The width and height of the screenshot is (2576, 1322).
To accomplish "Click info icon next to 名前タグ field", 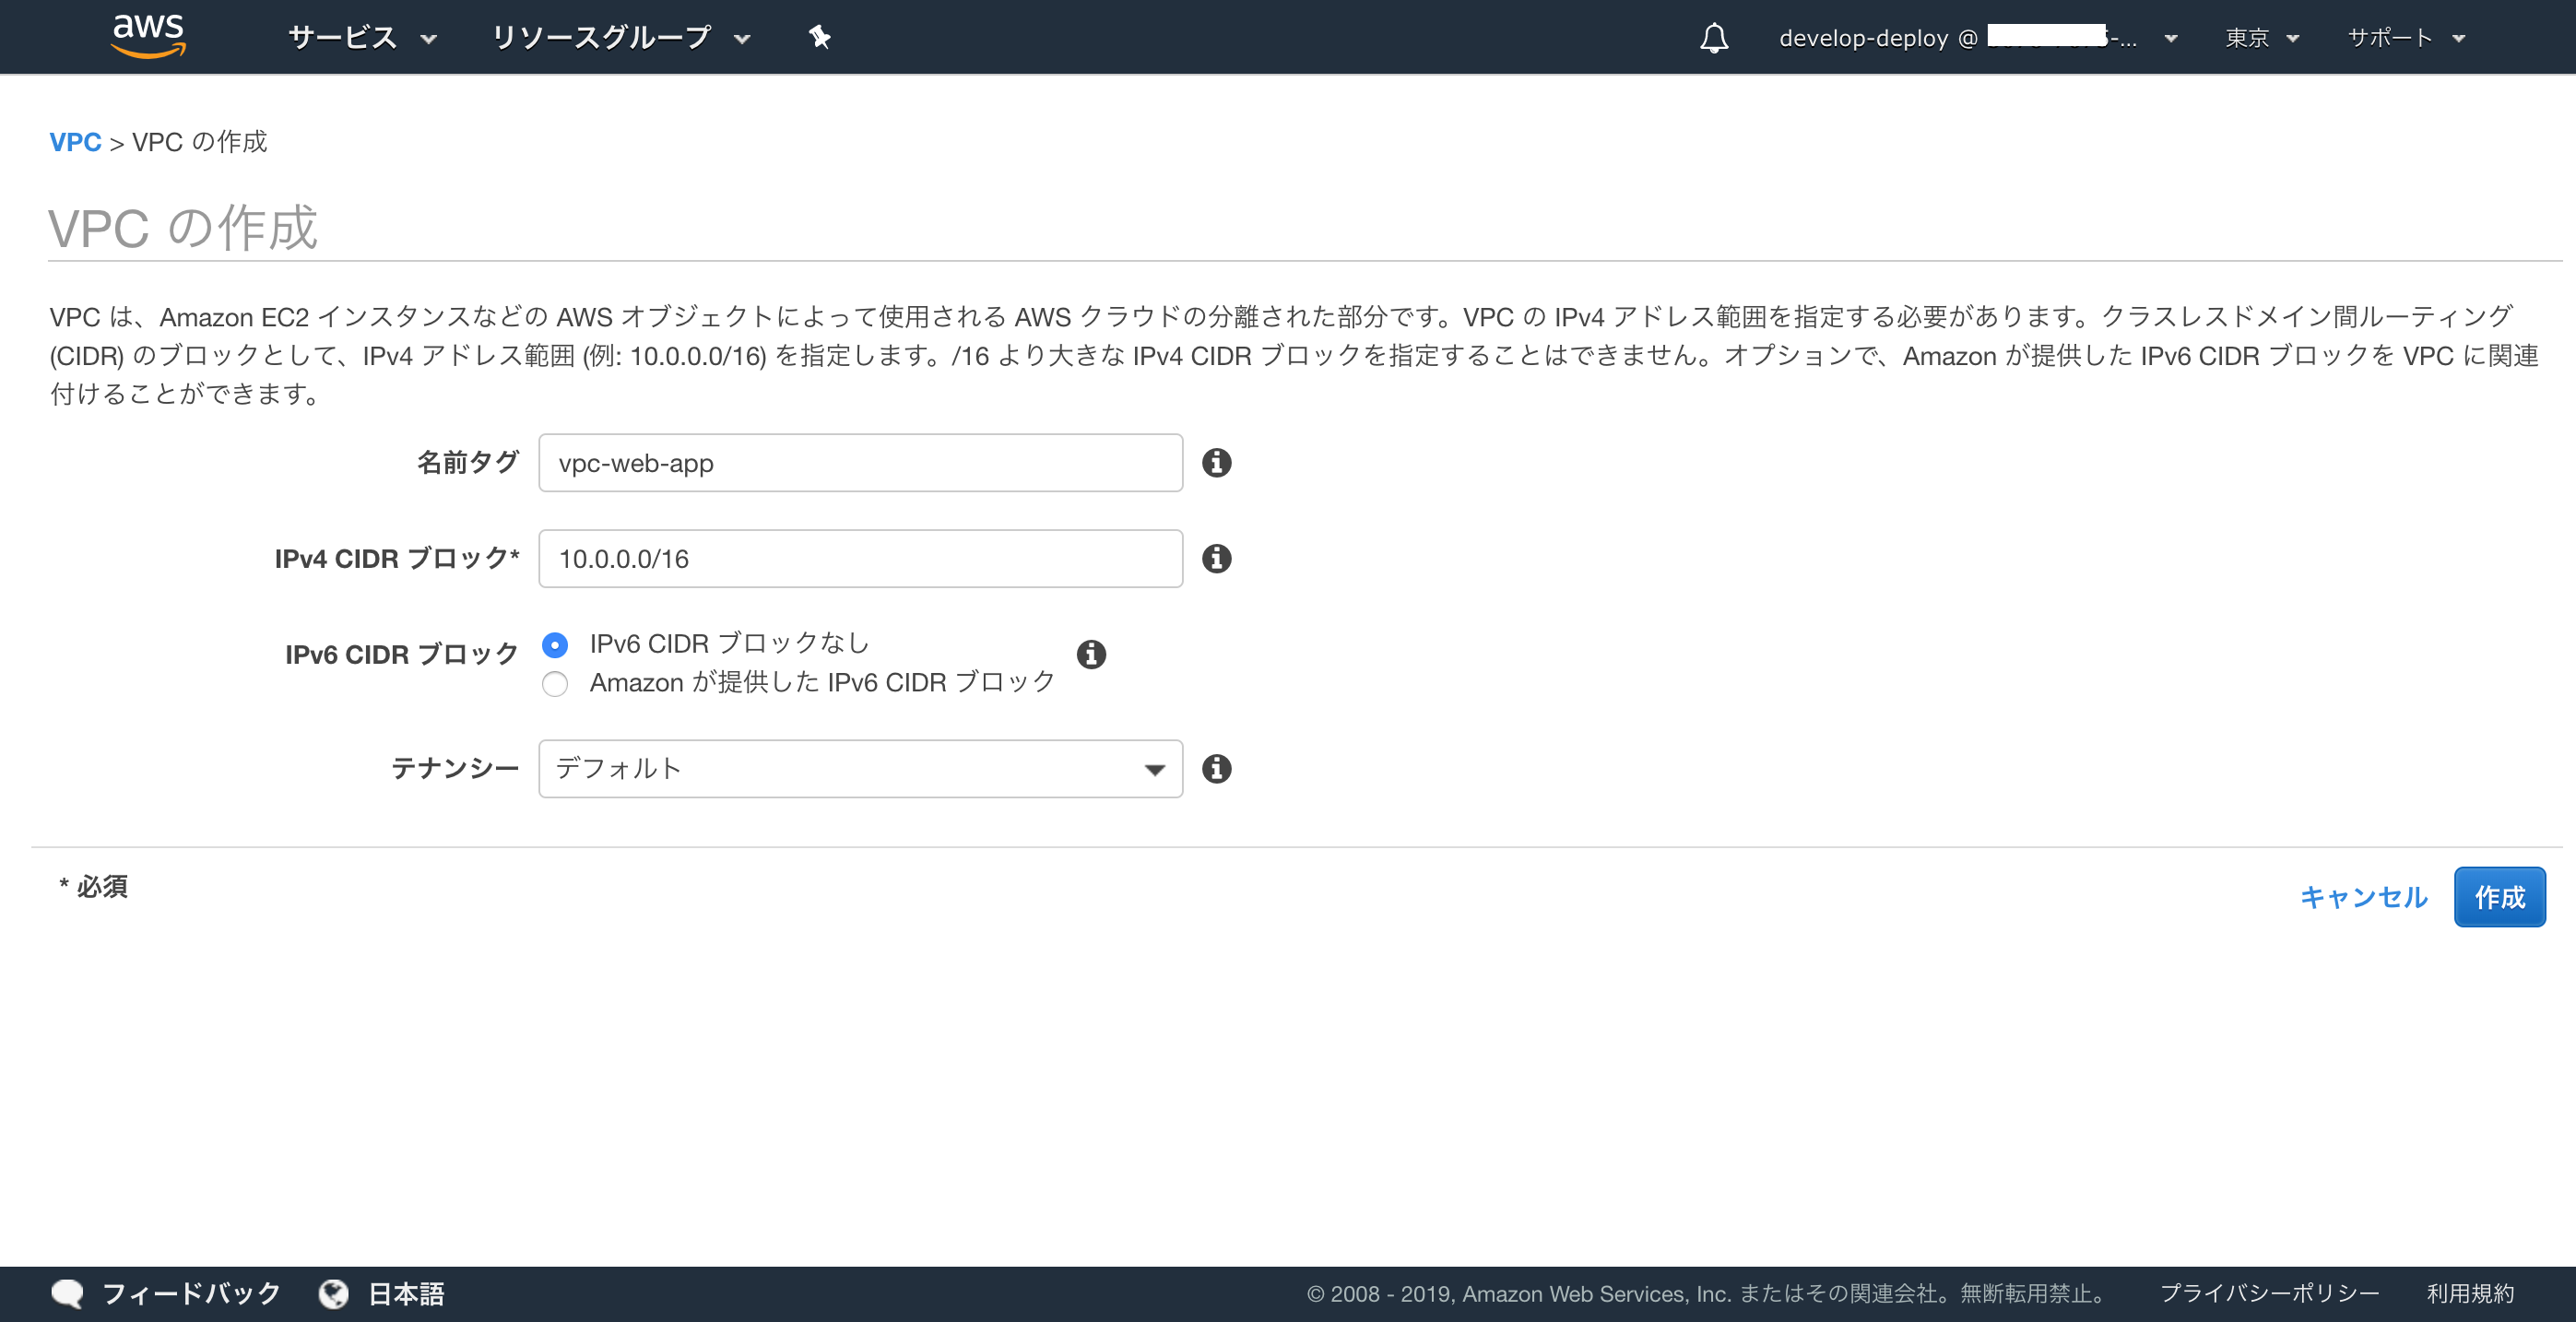I will [1216, 463].
